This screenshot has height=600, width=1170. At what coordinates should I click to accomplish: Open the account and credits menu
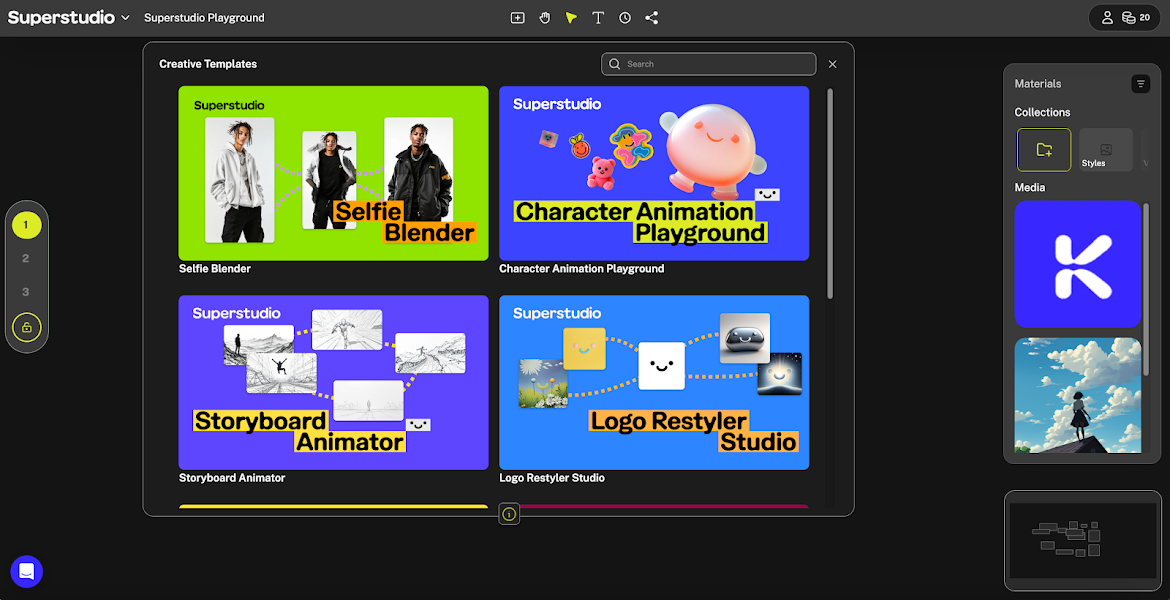pyautogui.click(x=1124, y=18)
